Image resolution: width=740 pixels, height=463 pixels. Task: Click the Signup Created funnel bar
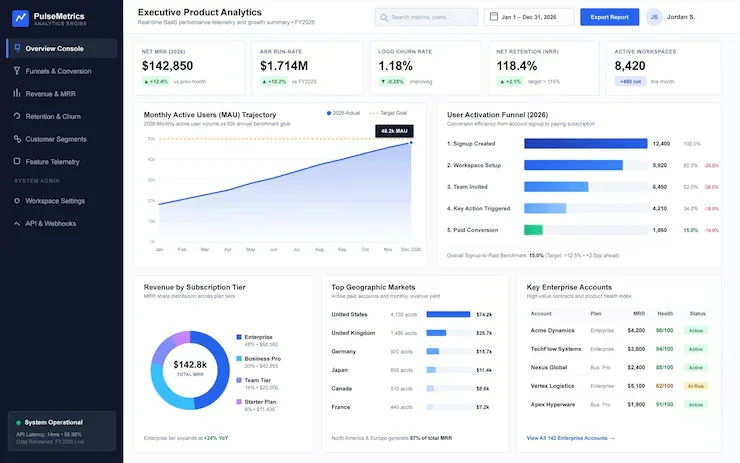point(586,143)
